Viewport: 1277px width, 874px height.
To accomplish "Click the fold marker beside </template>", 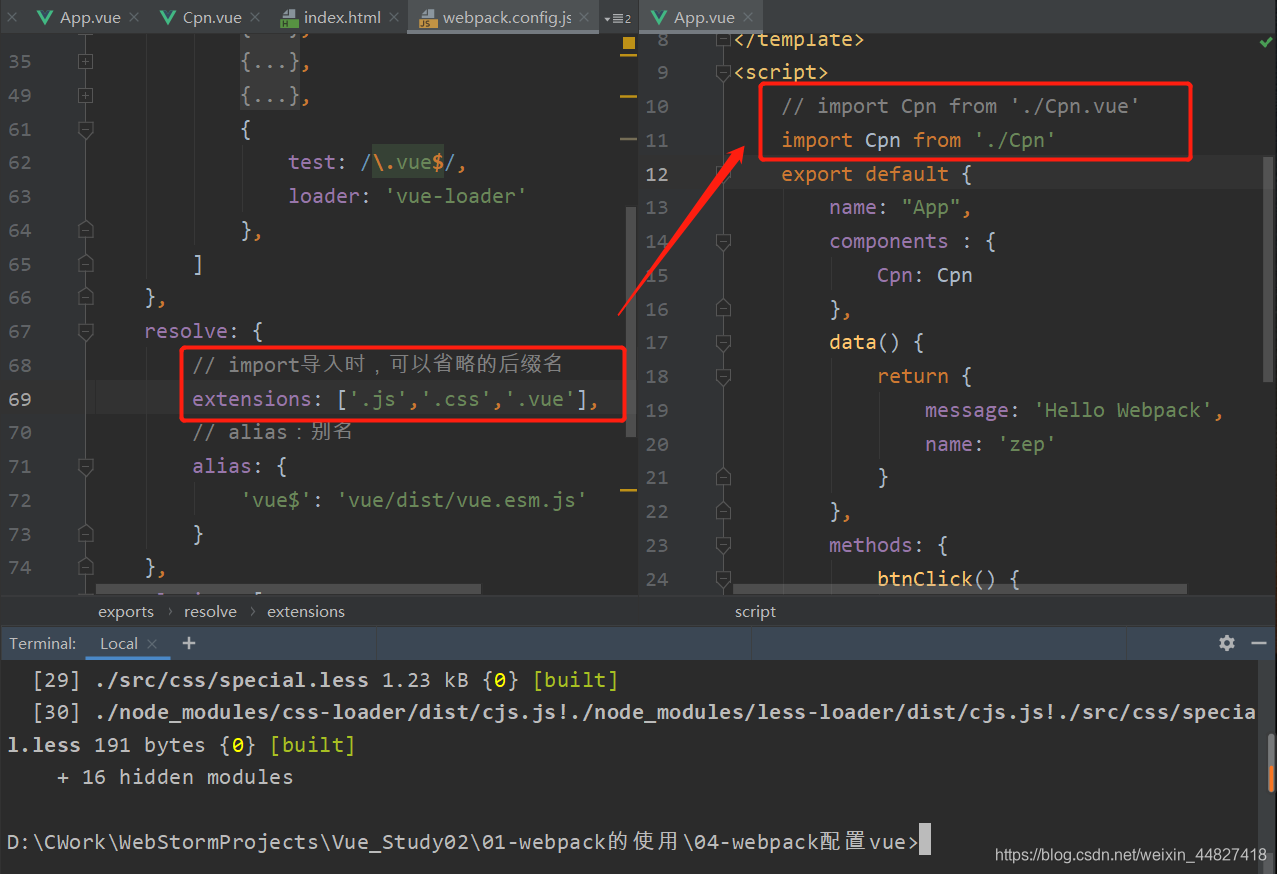I will click(724, 40).
